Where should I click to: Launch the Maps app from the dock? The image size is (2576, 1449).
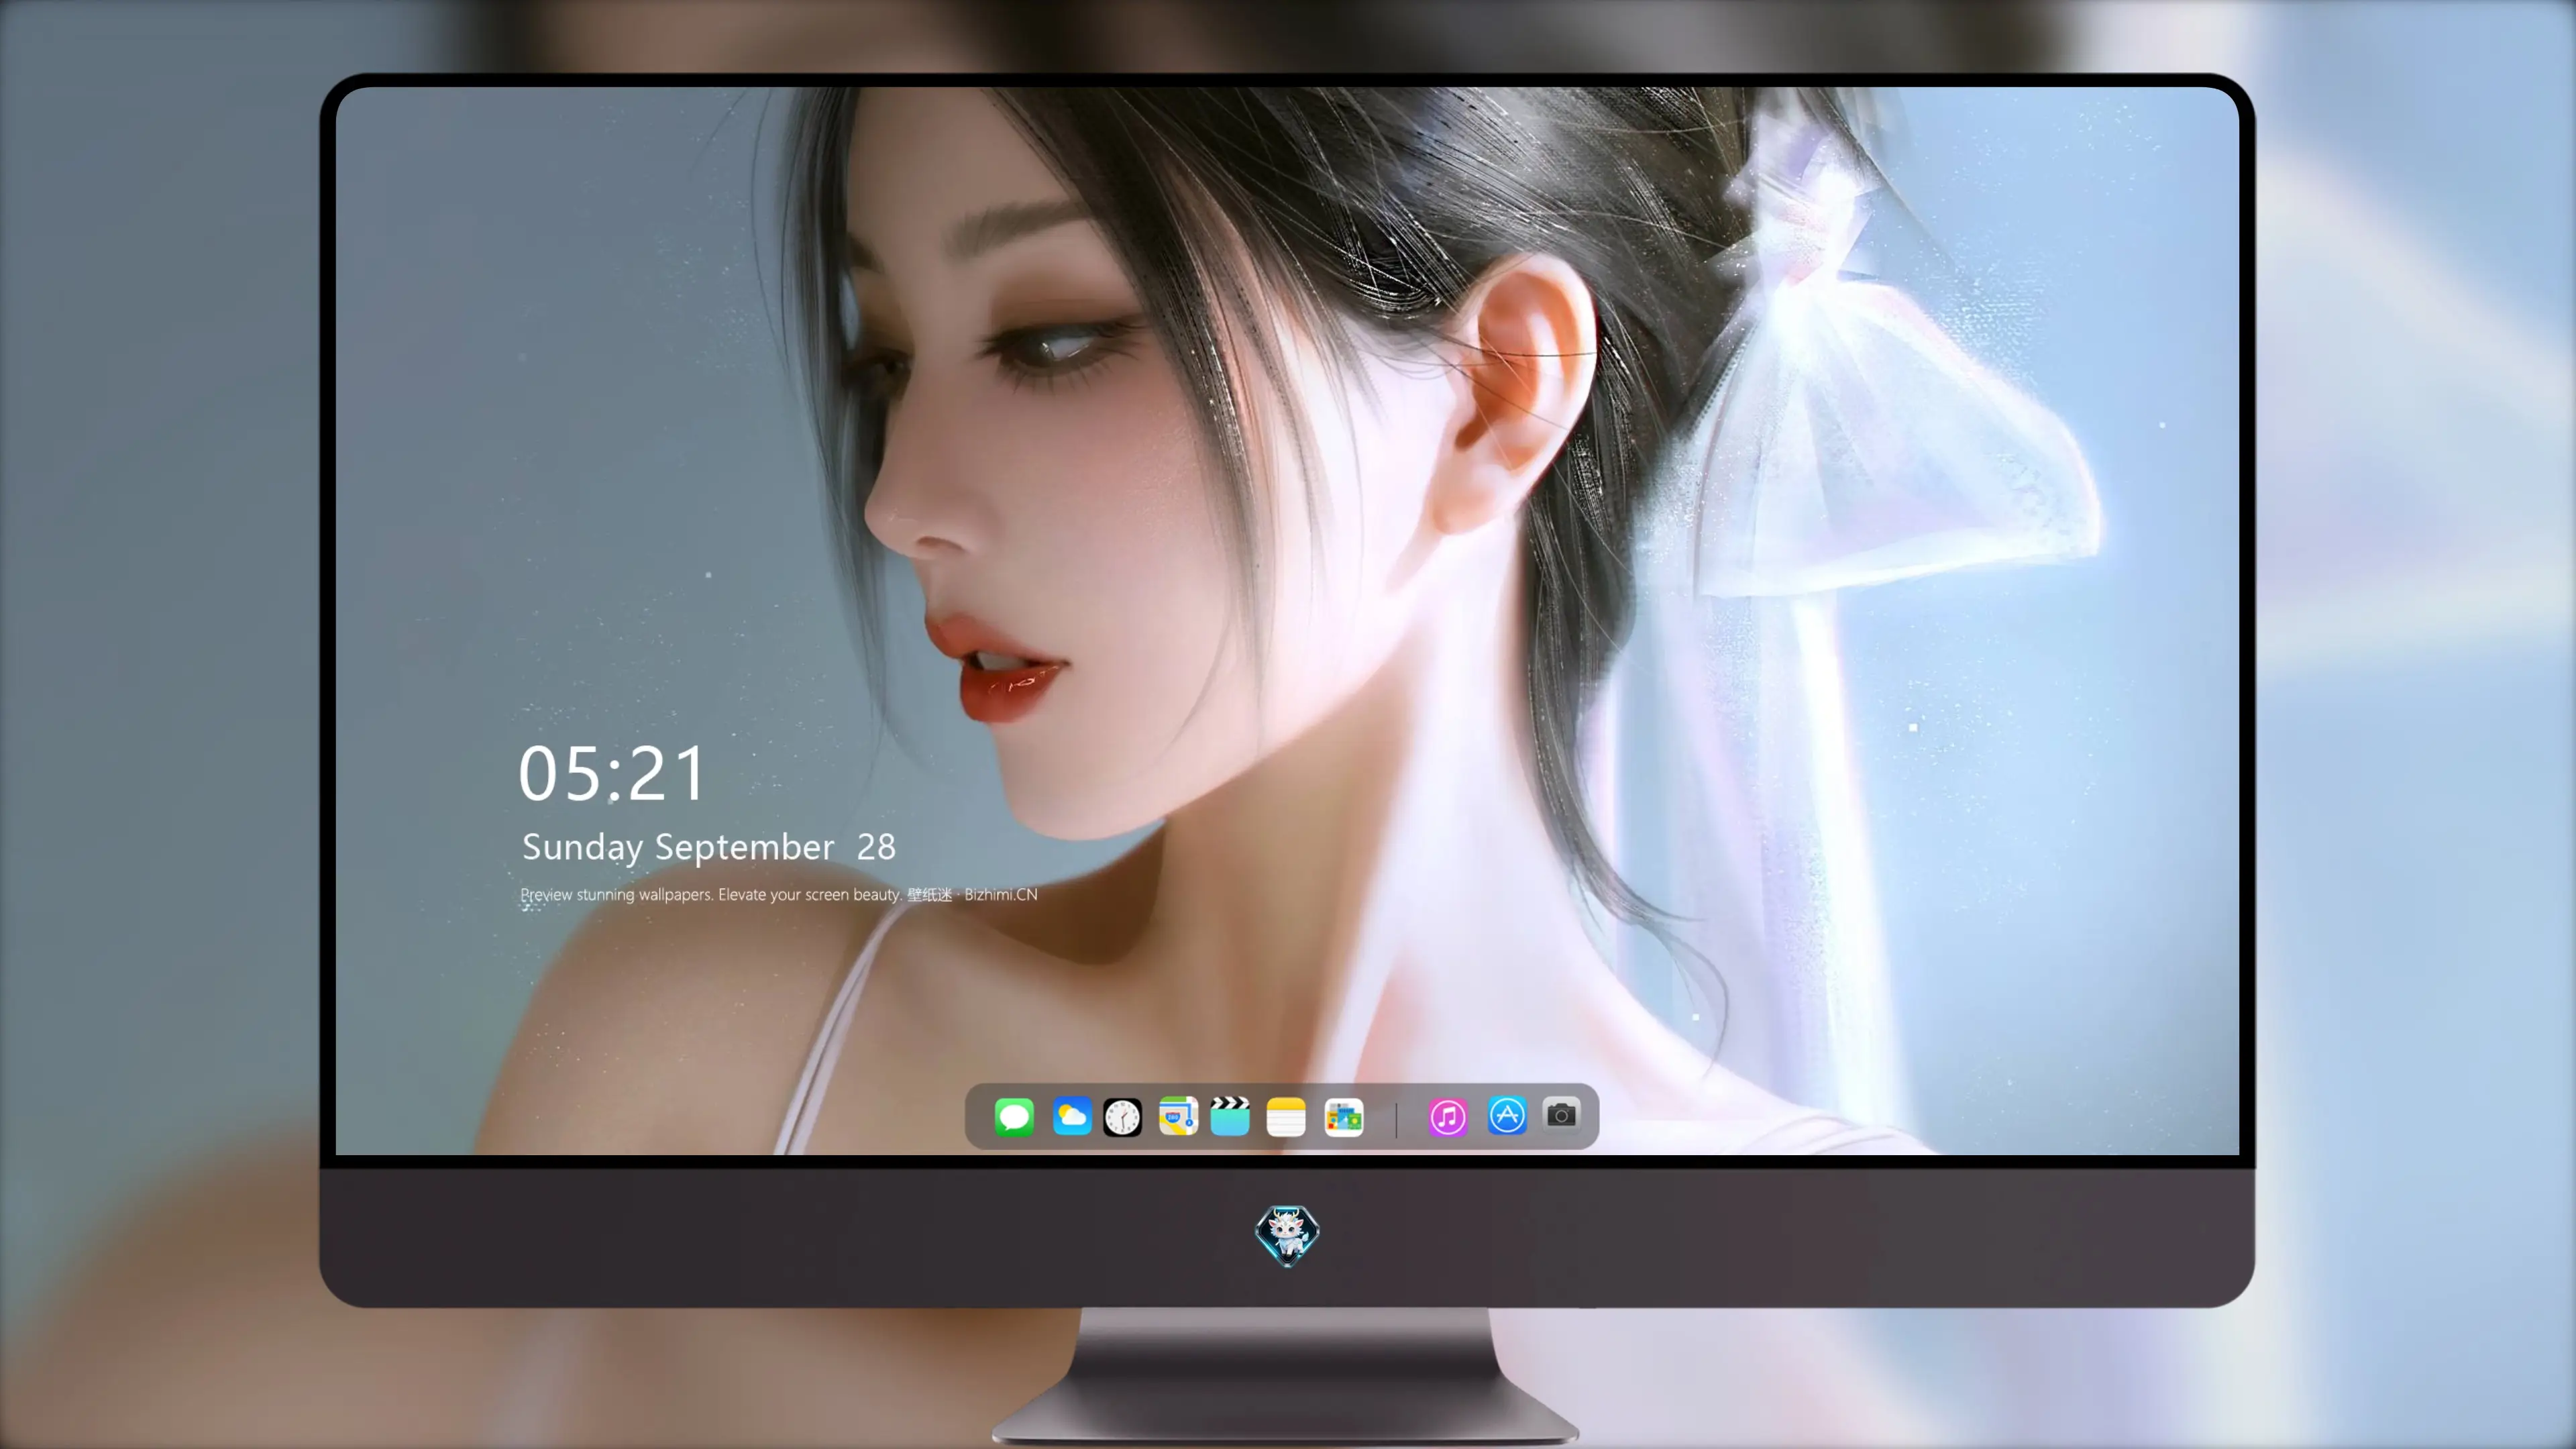[x=1178, y=1116]
